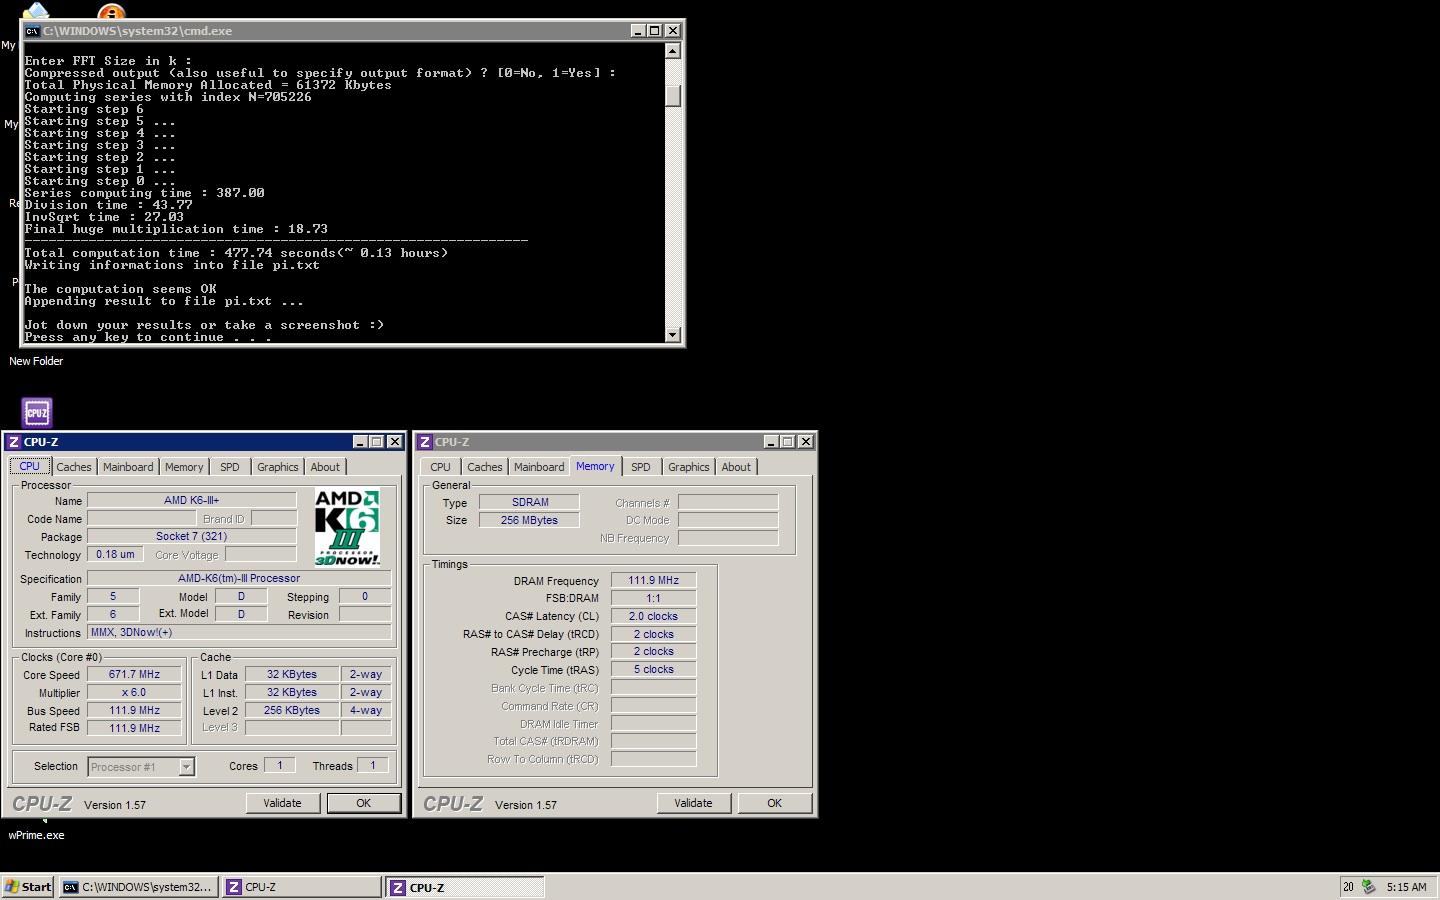
Task: Switch to cmd.exe taskbar button
Action: 138,887
